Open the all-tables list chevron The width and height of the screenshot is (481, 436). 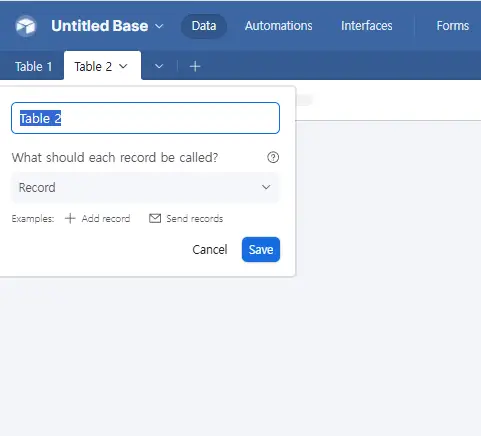point(159,66)
